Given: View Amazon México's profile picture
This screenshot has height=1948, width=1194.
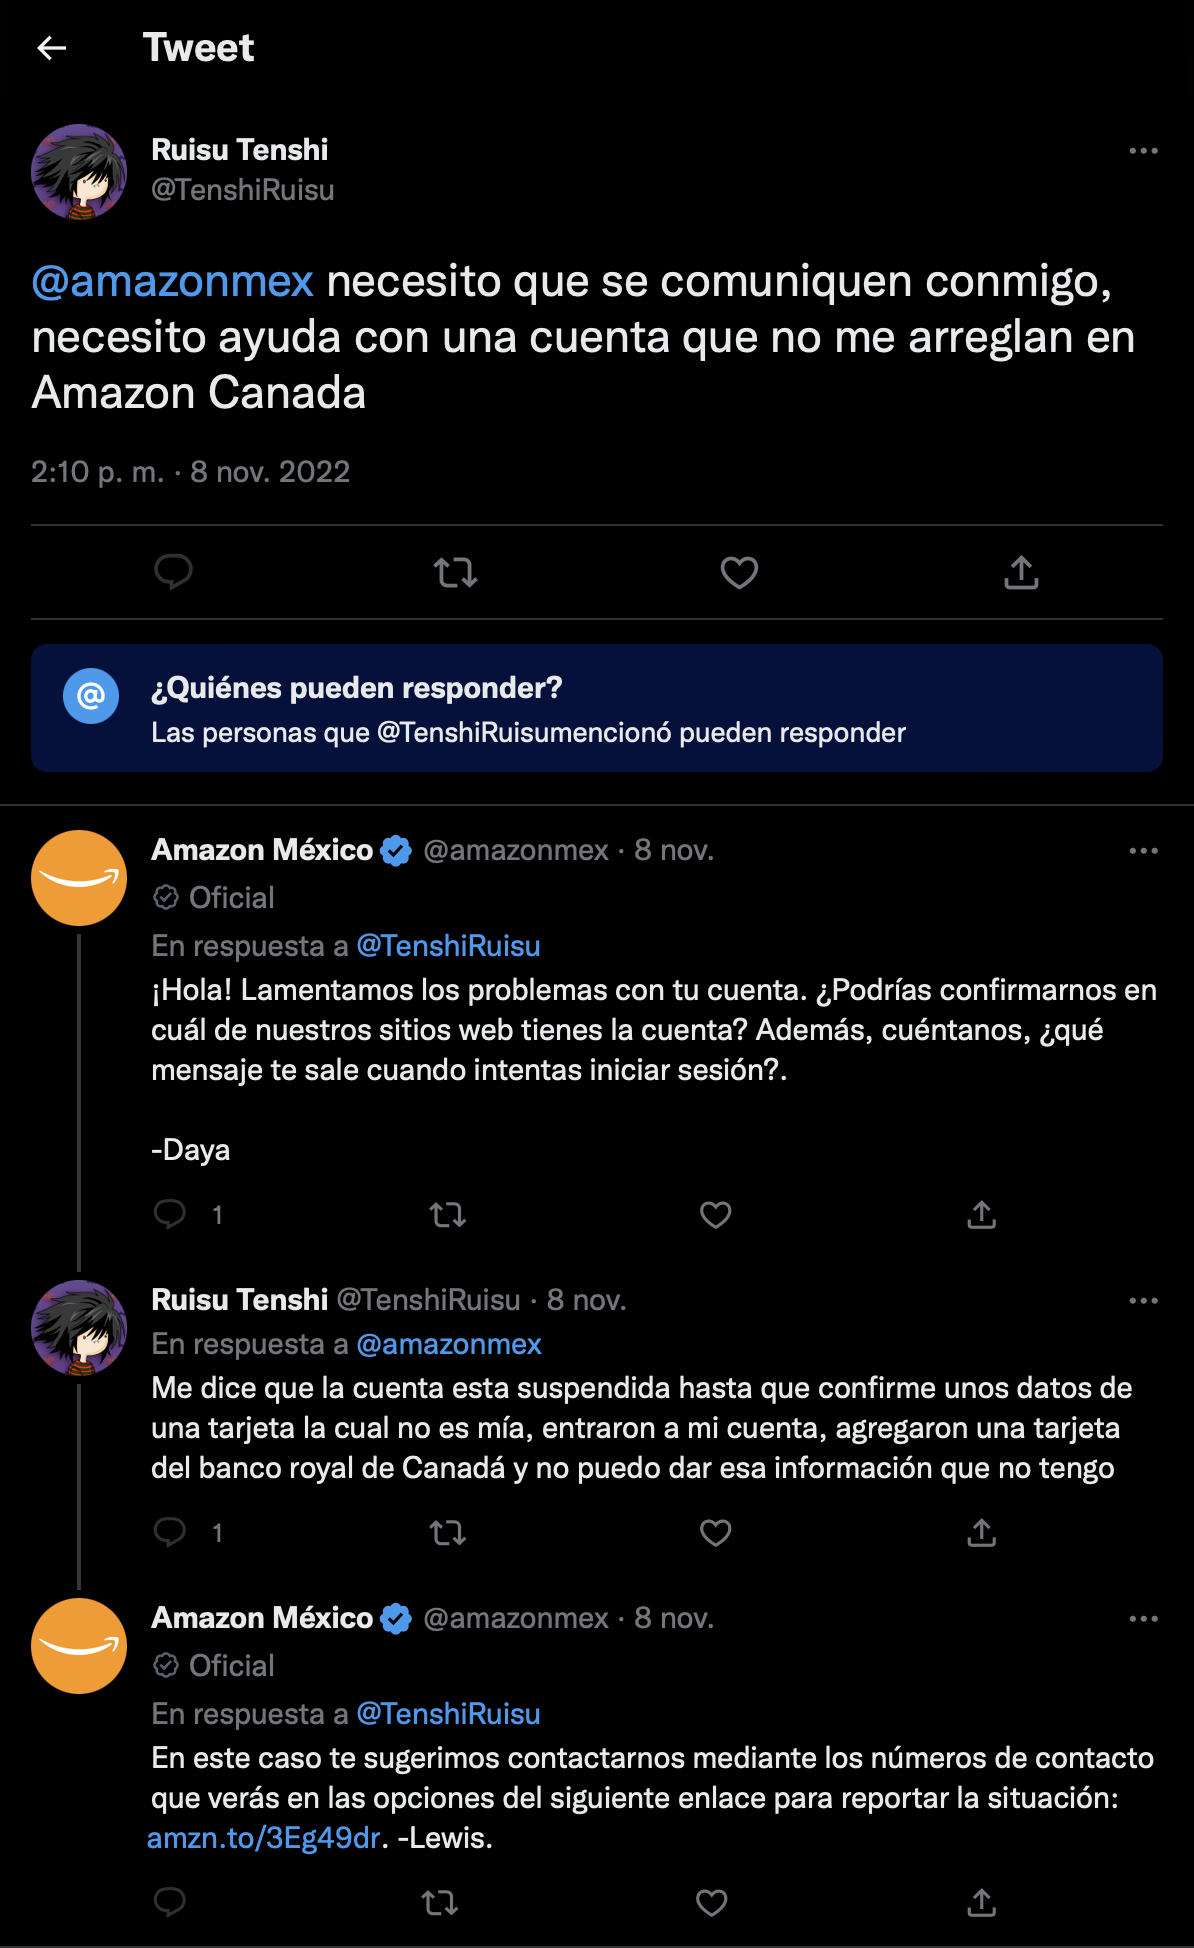Looking at the screenshot, I should 78,877.
